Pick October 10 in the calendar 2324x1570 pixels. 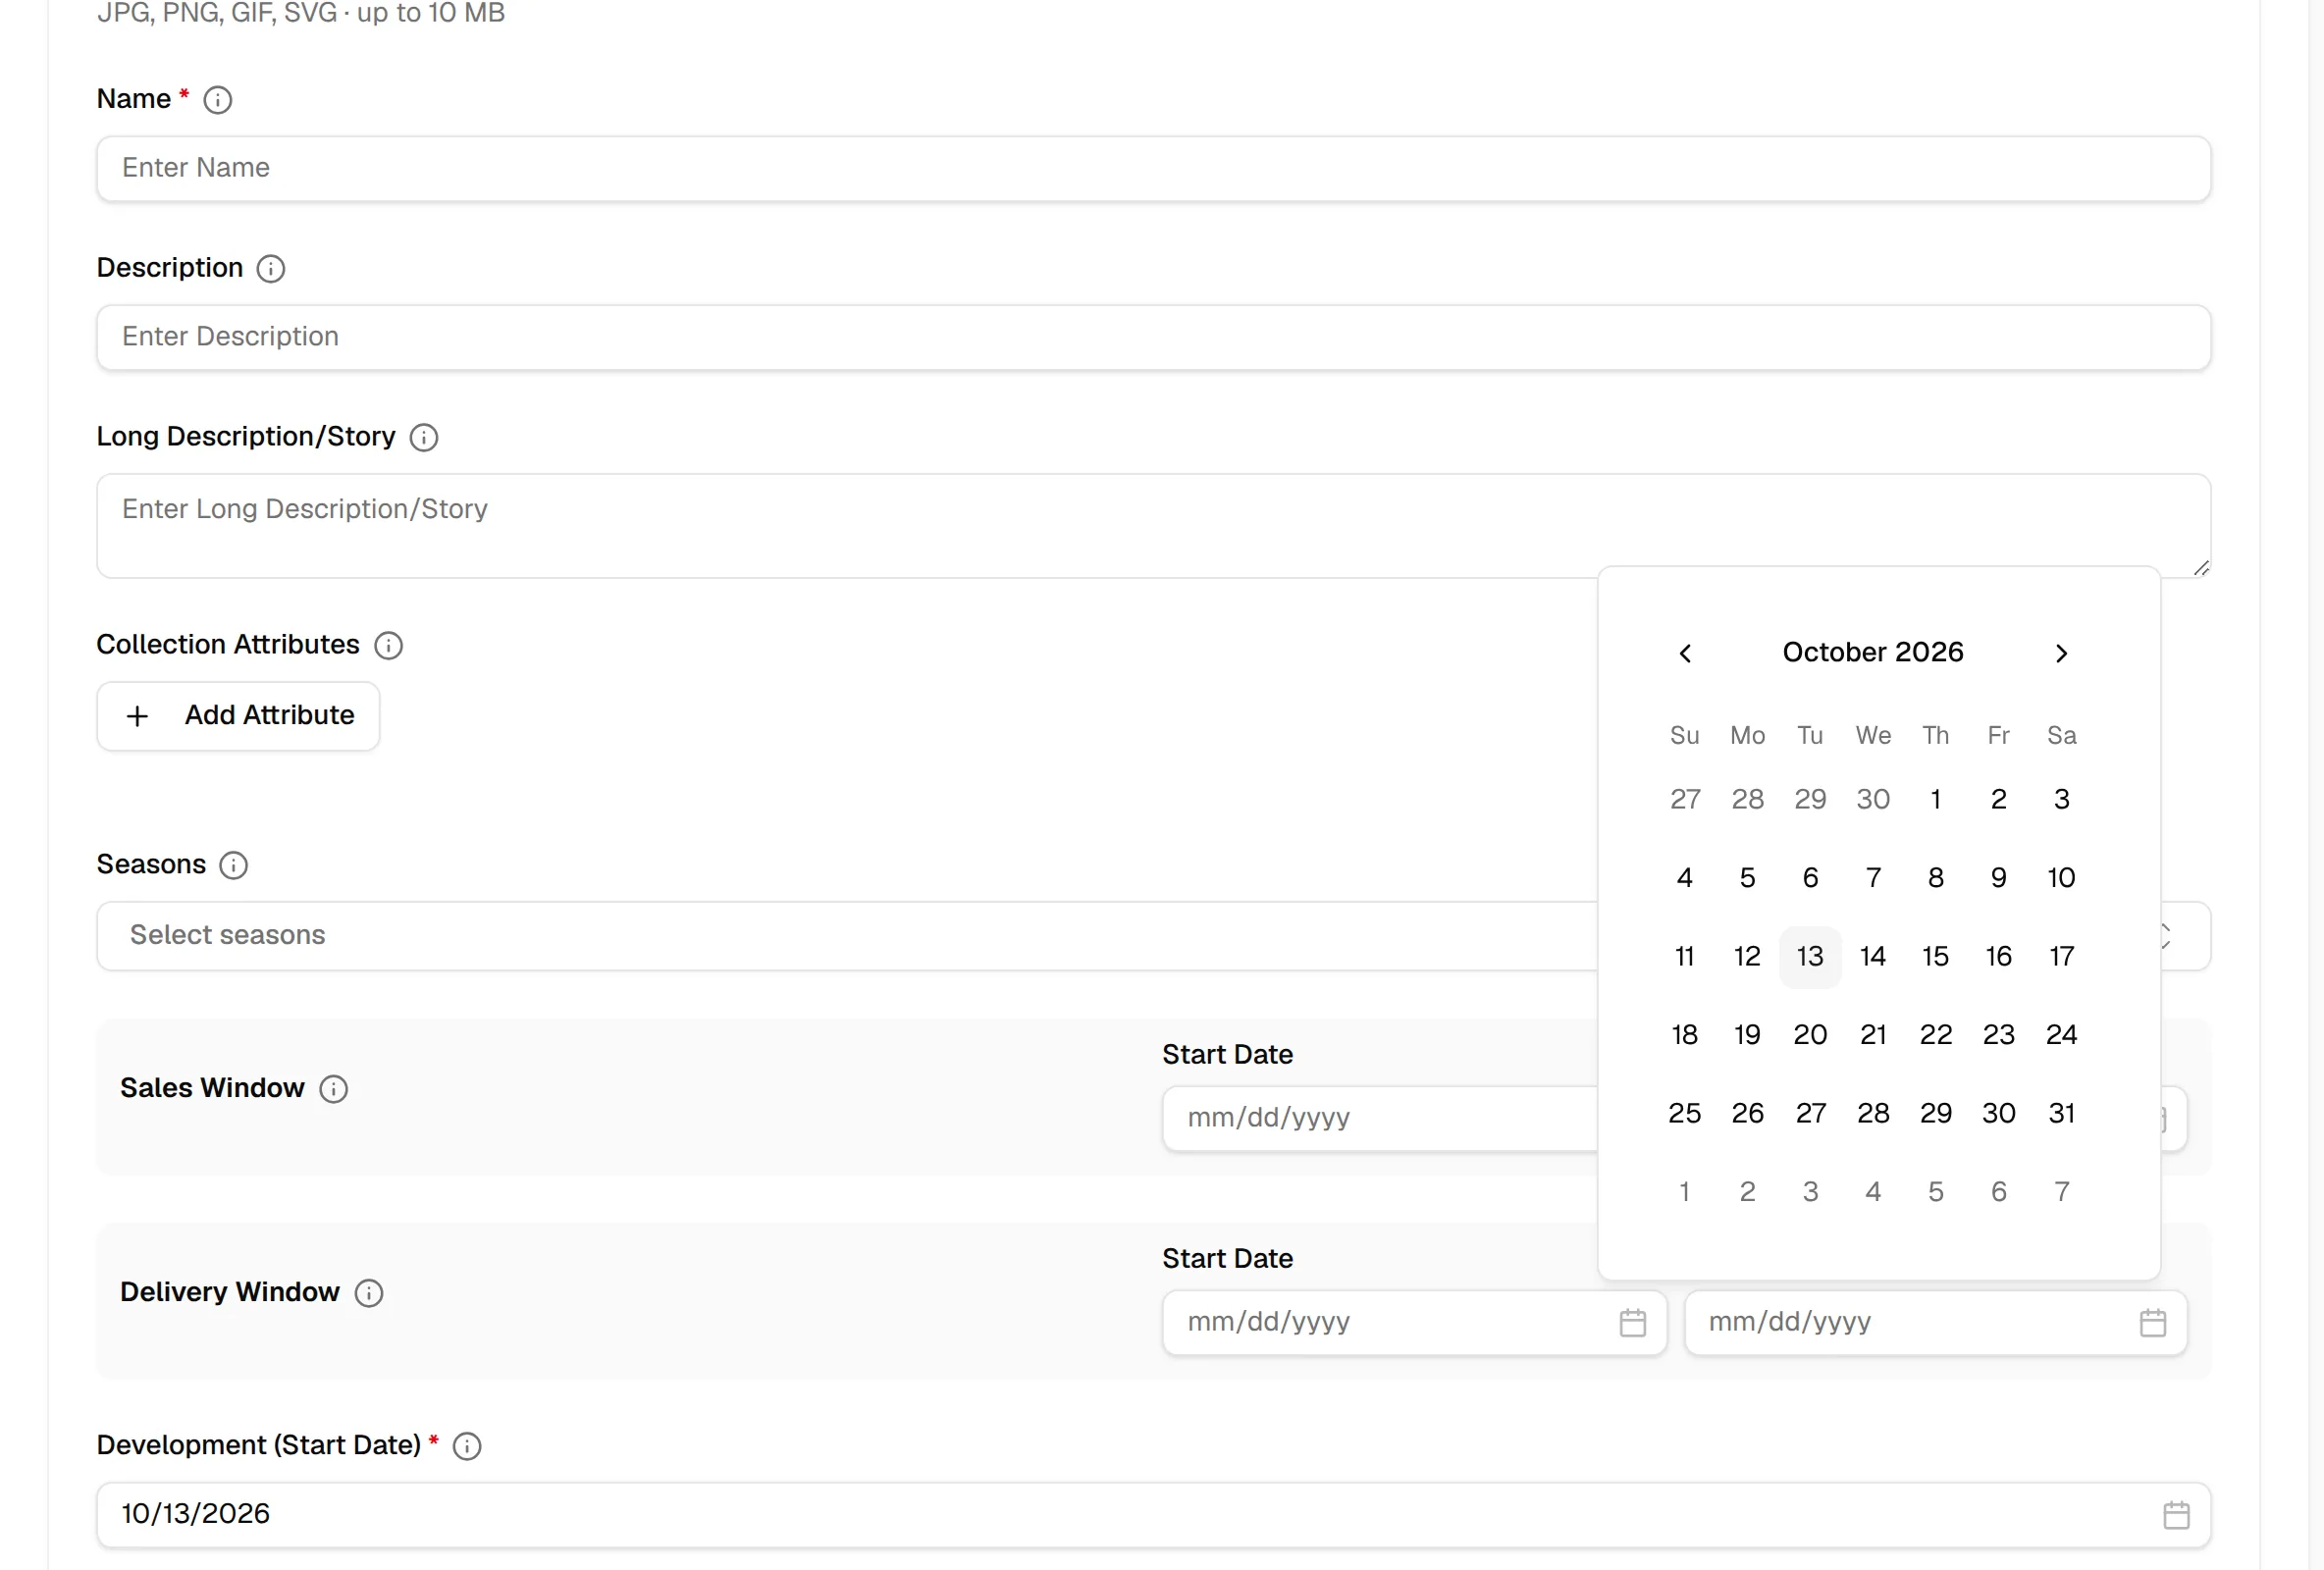point(2061,878)
